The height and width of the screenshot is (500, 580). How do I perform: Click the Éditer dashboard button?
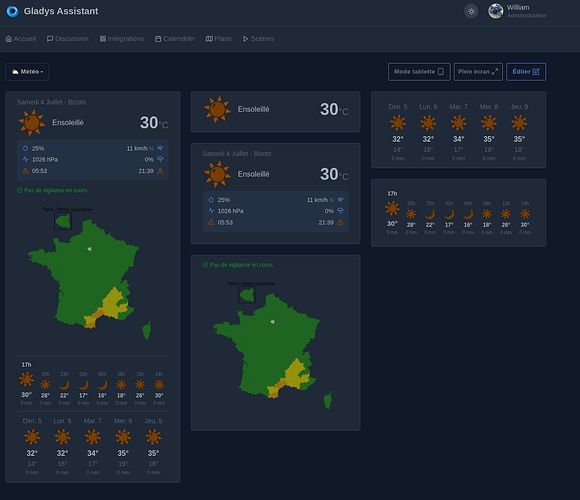tap(526, 72)
